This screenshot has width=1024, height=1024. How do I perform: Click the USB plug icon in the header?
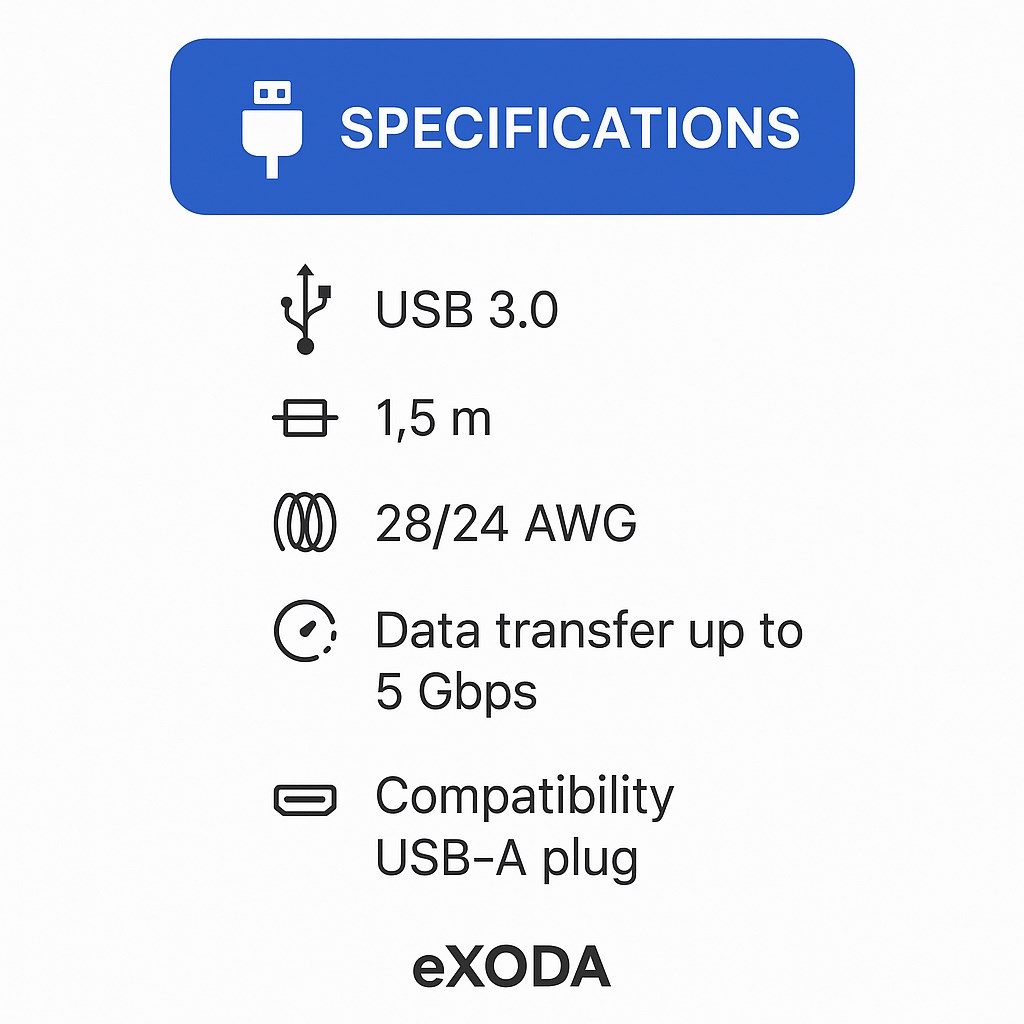(x=272, y=129)
